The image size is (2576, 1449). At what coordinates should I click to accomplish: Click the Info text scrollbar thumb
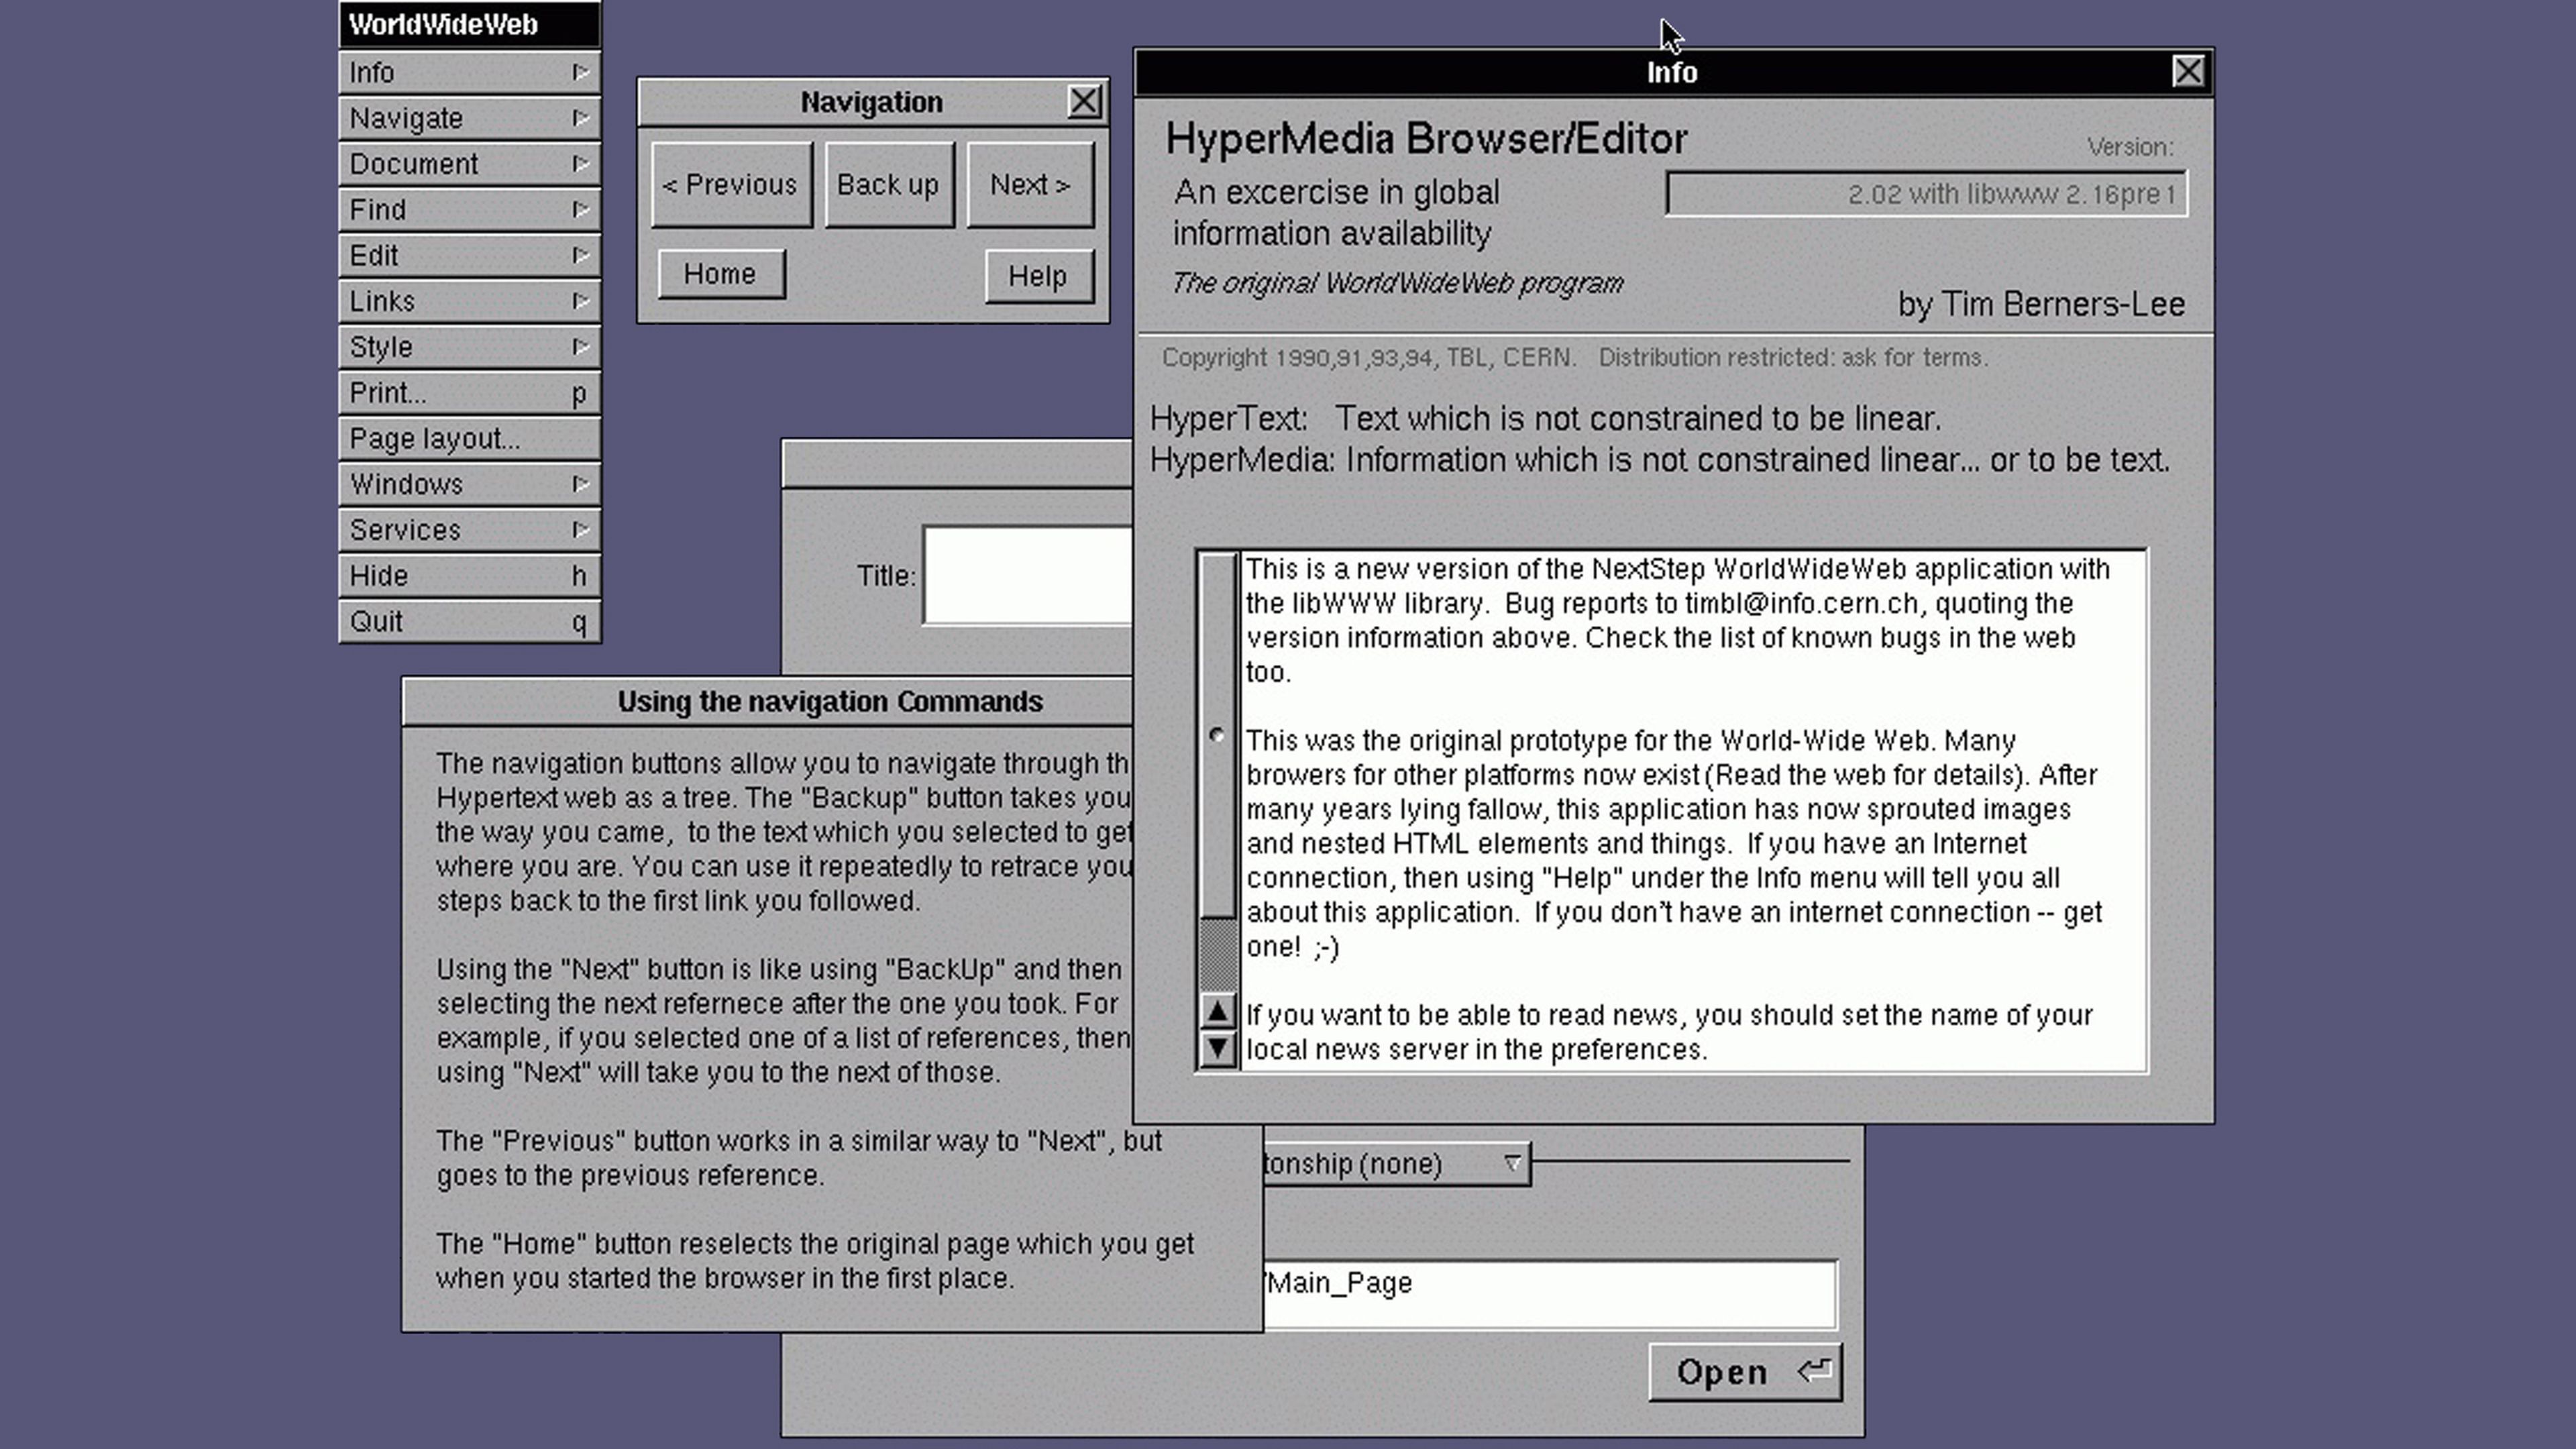1217,737
